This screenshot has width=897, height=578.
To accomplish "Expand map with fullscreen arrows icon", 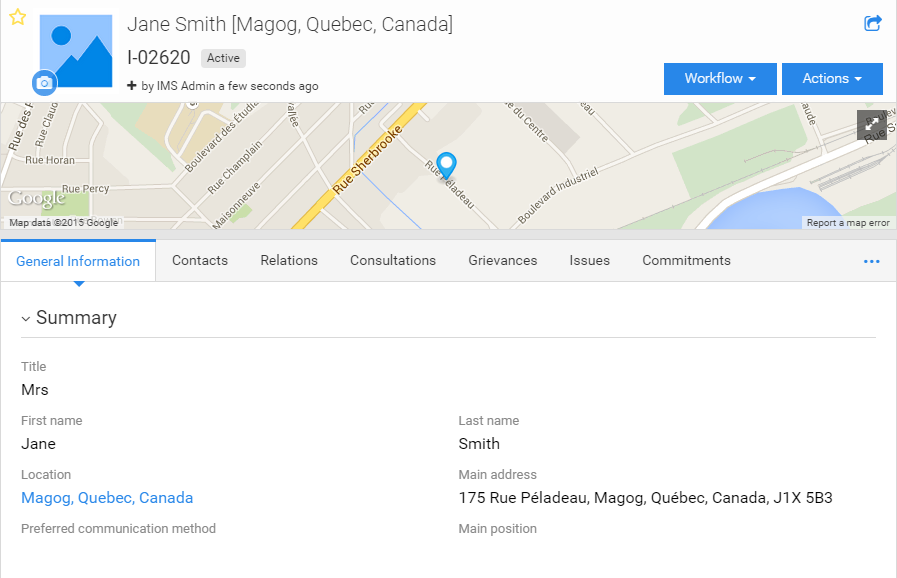I will (x=872, y=125).
